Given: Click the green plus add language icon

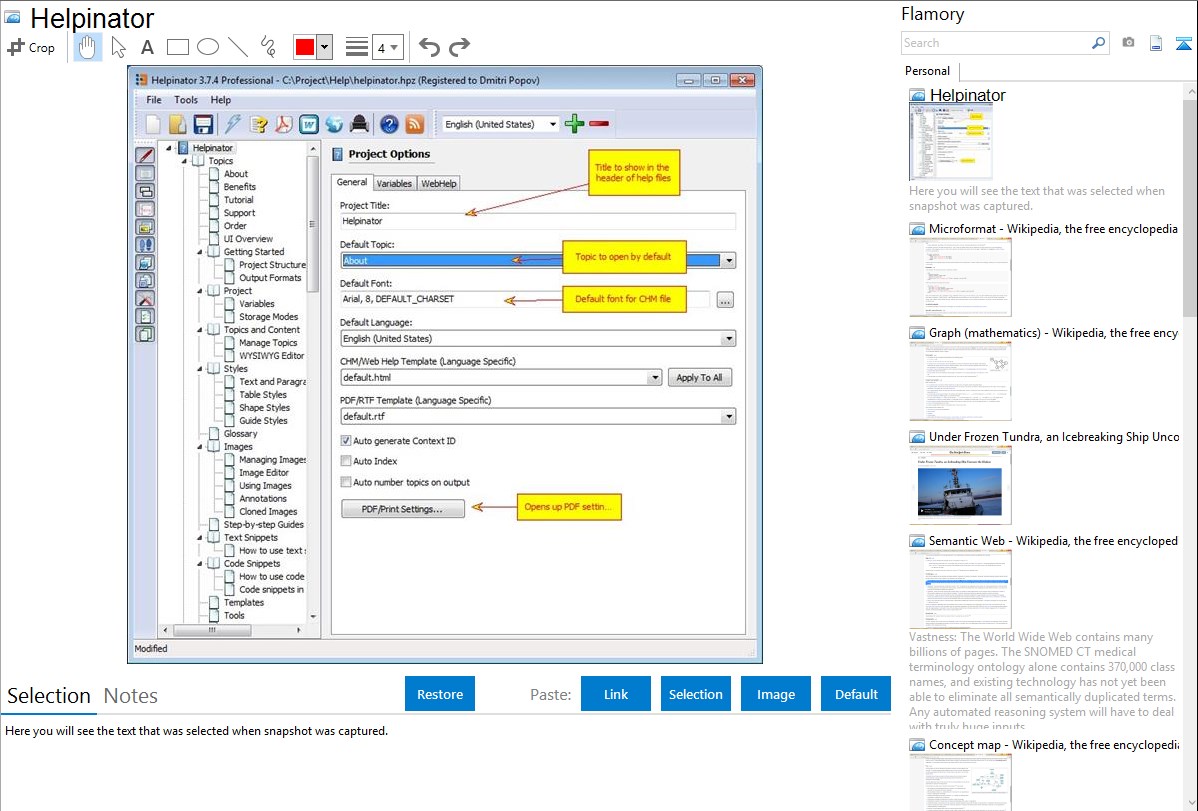Looking at the screenshot, I should coord(575,124).
